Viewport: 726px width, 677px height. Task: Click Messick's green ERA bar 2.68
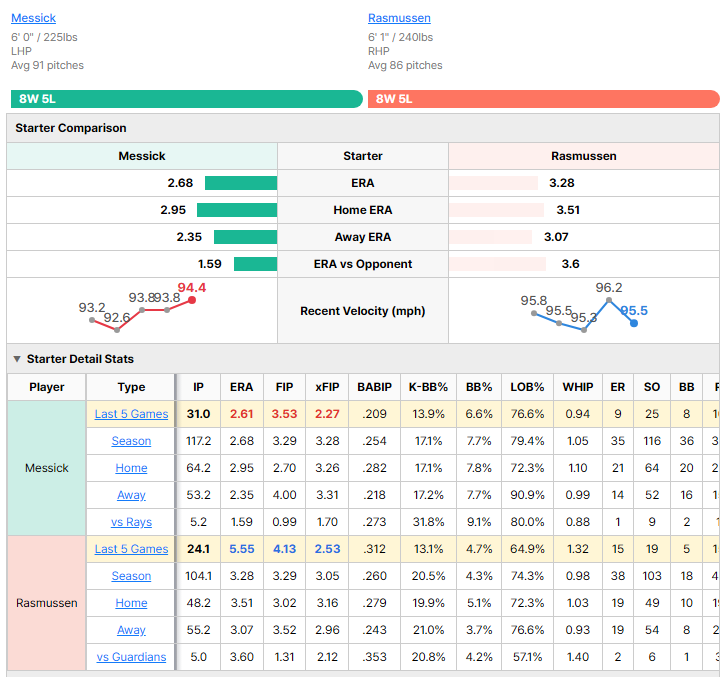[x=241, y=183]
